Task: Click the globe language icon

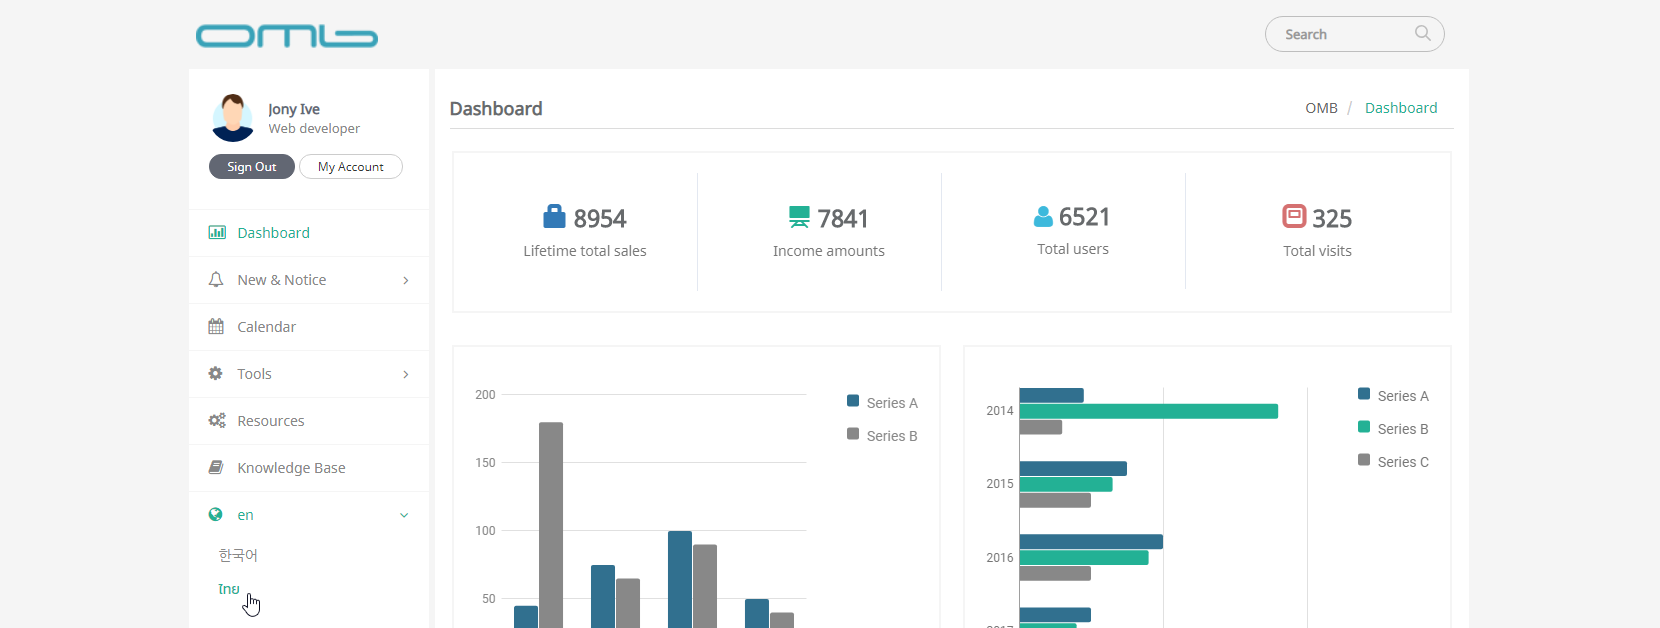Action: click(216, 515)
